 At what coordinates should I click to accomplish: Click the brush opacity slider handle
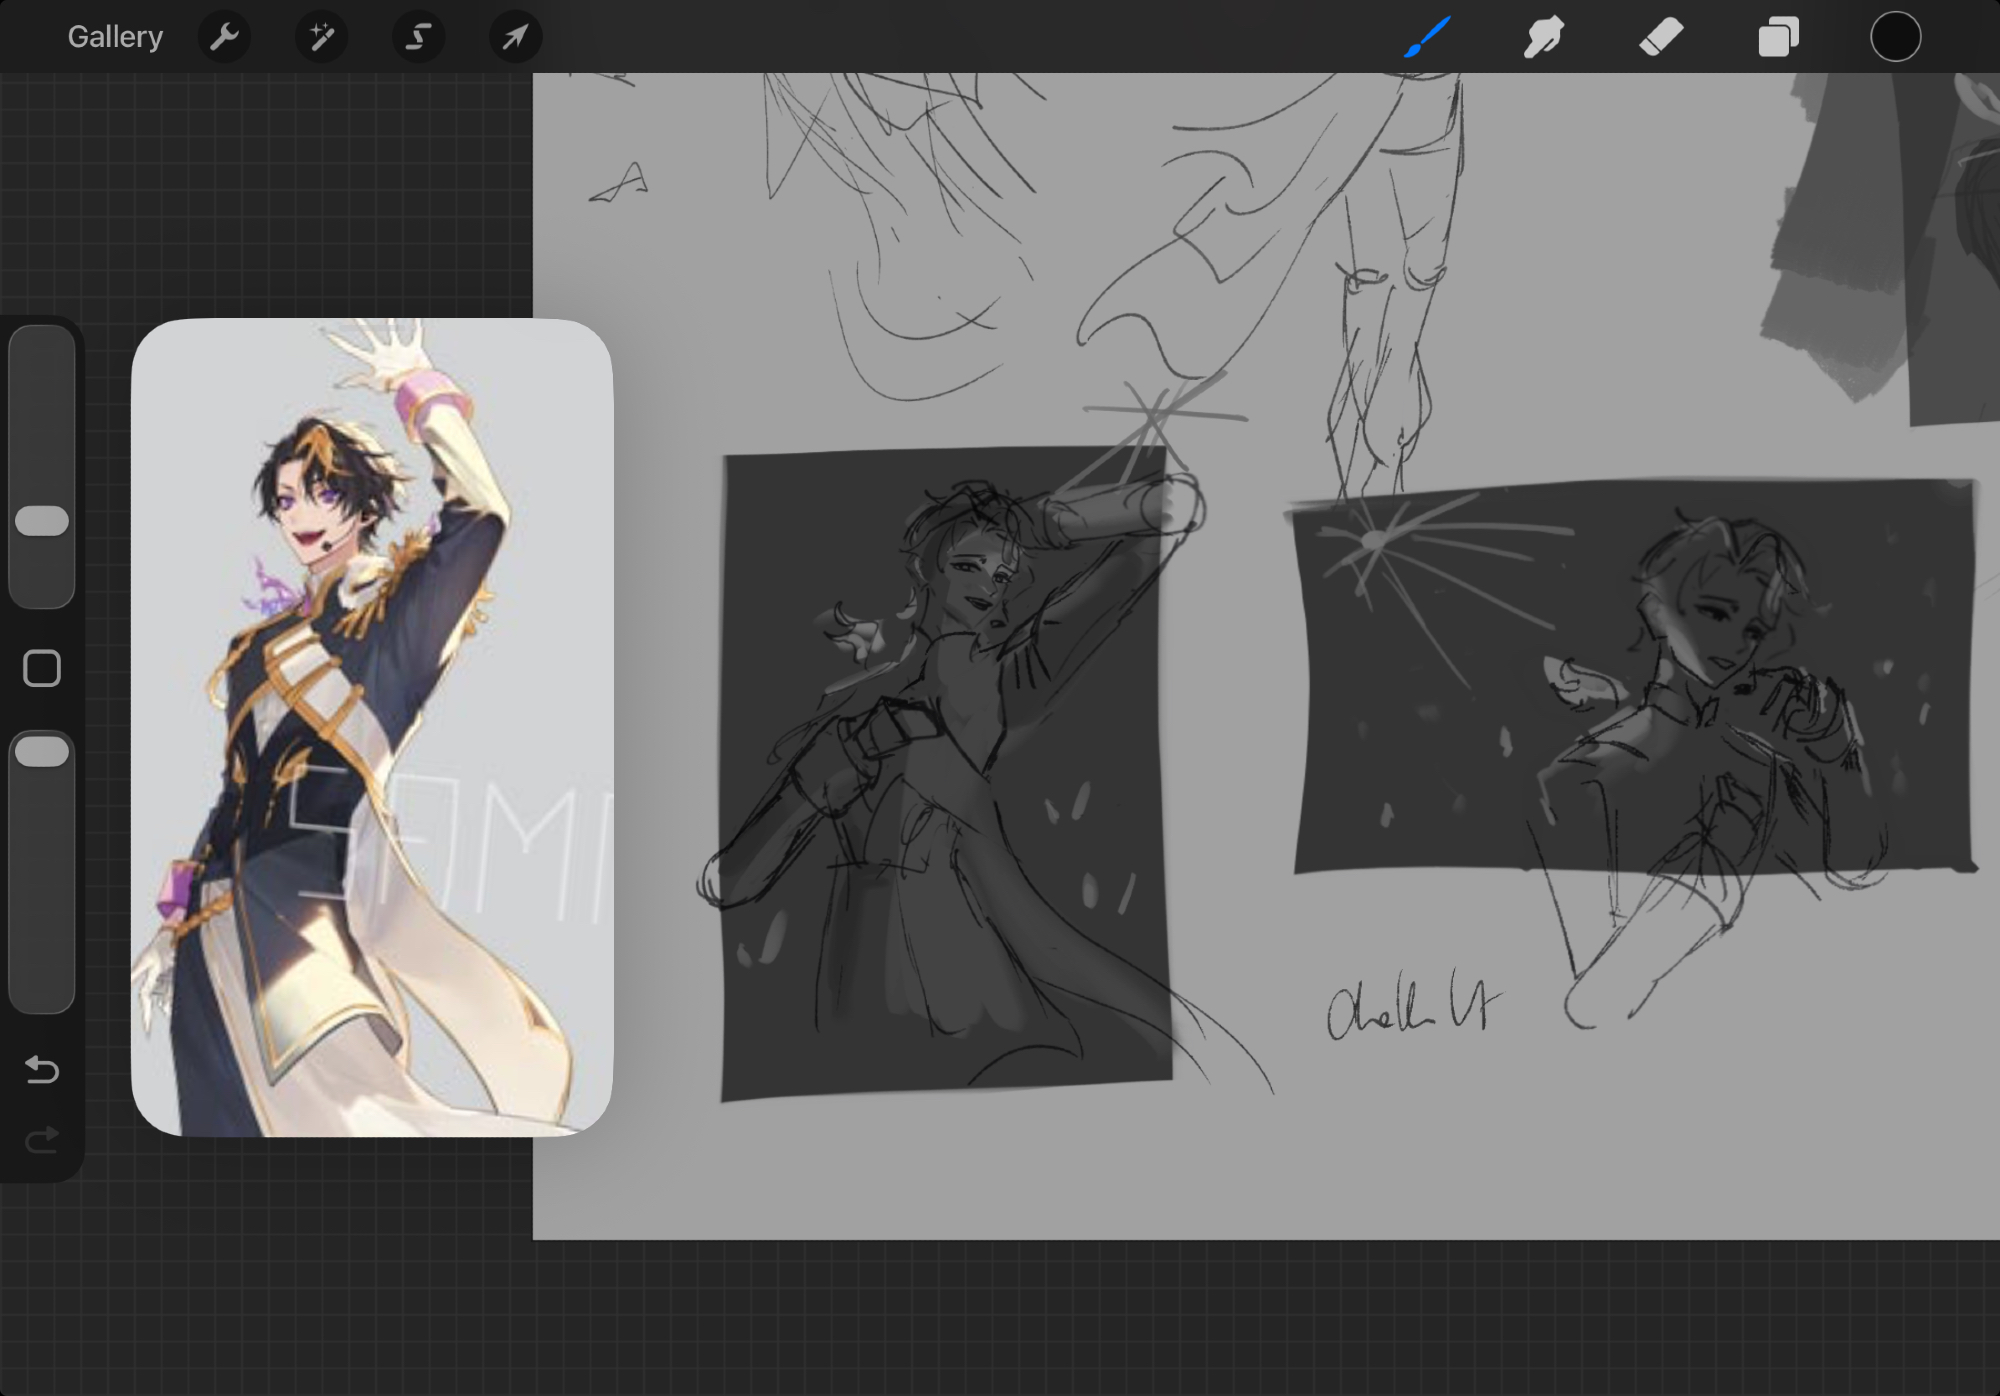click(x=42, y=752)
